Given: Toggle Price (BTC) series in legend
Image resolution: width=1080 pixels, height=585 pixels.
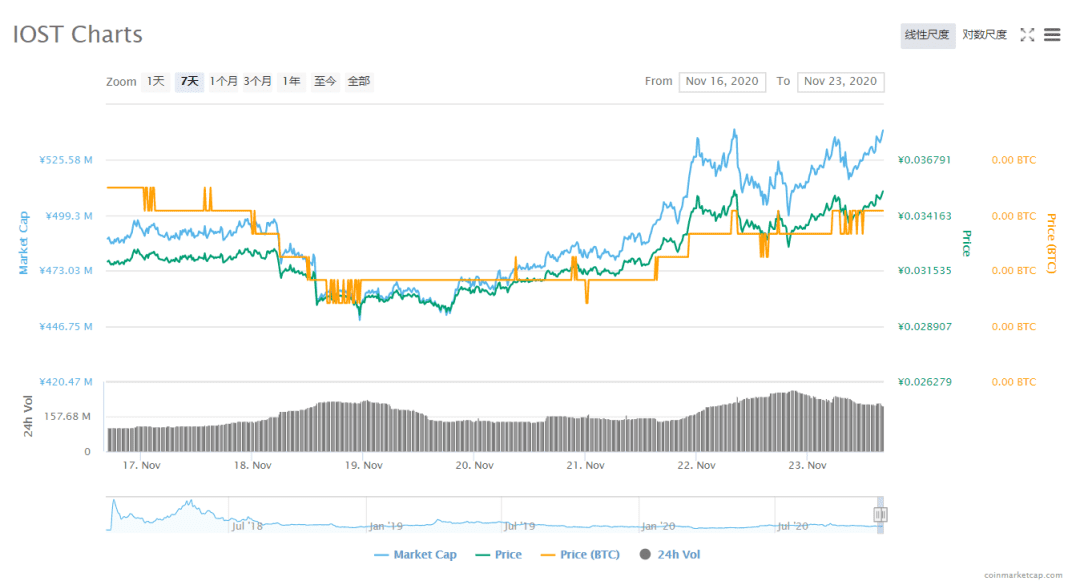Looking at the screenshot, I should click(x=580, y=555).
